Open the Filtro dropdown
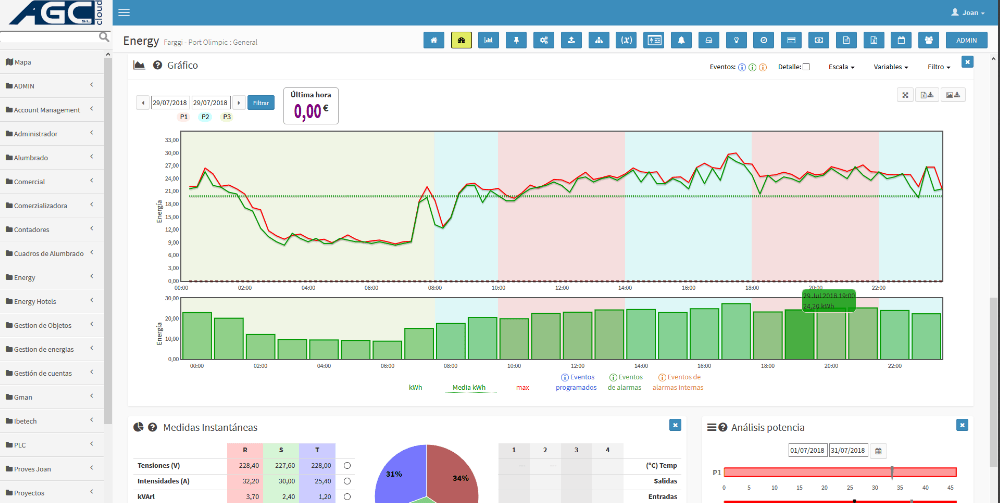This screenshot has width=1000, height=503. (x=939, y=67)
